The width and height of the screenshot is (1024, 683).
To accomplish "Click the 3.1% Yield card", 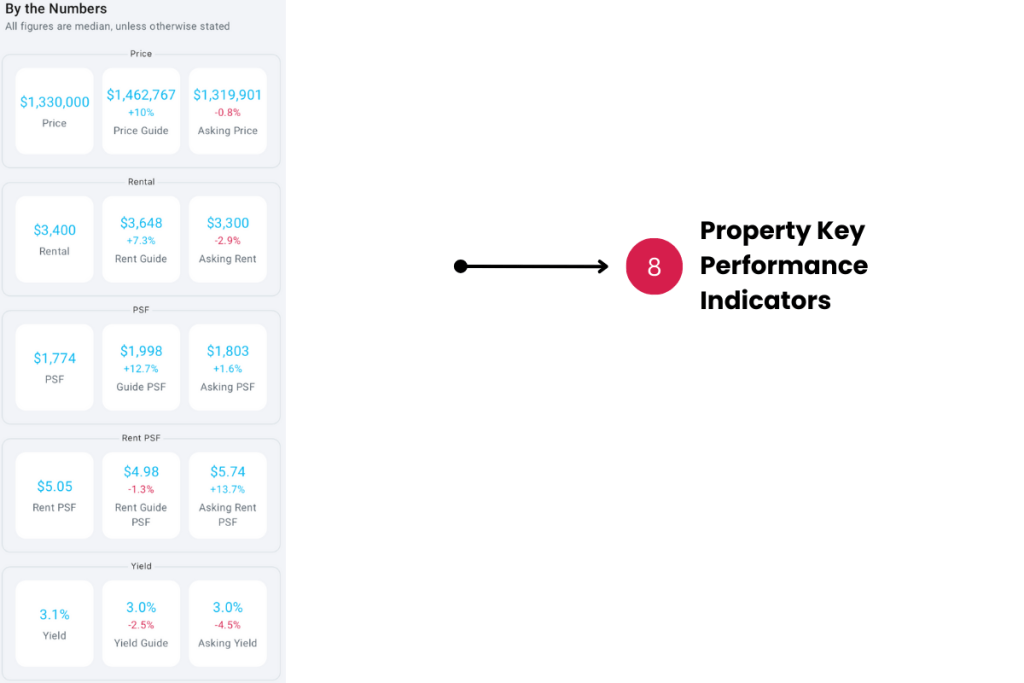I will [55, 623].
